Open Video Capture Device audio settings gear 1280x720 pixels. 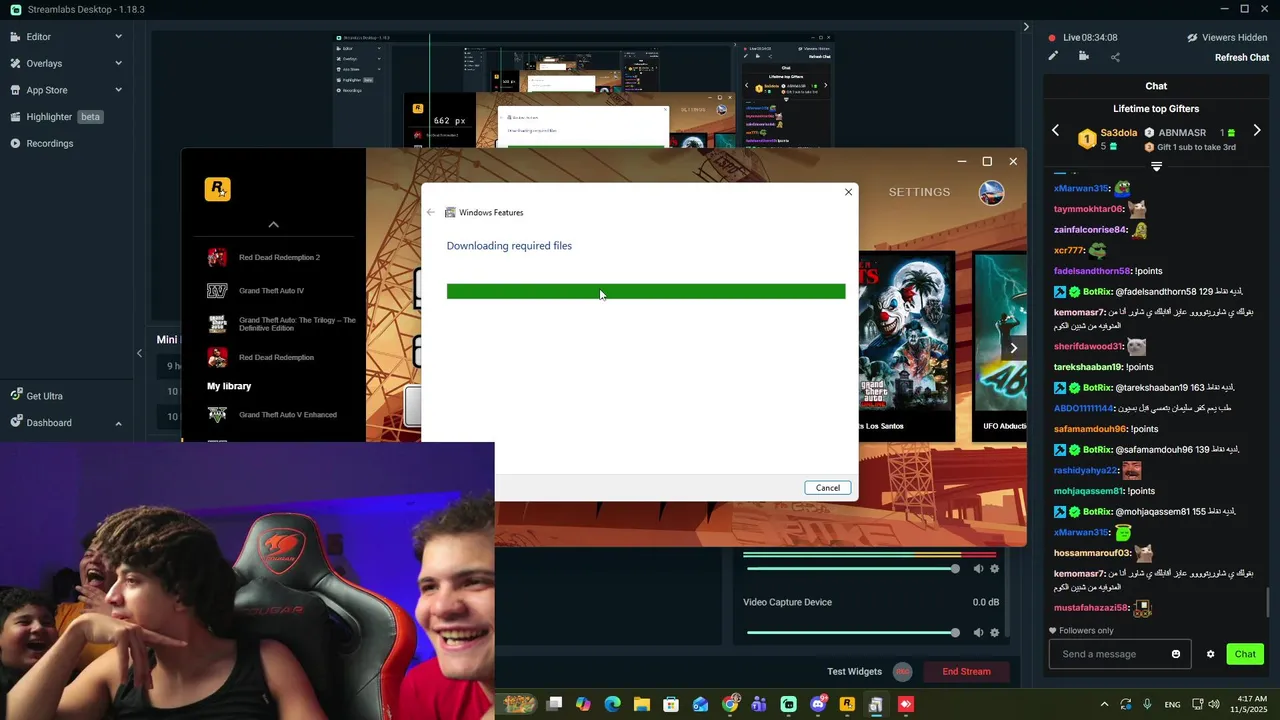pyautogui.click(x=994, y=633)
